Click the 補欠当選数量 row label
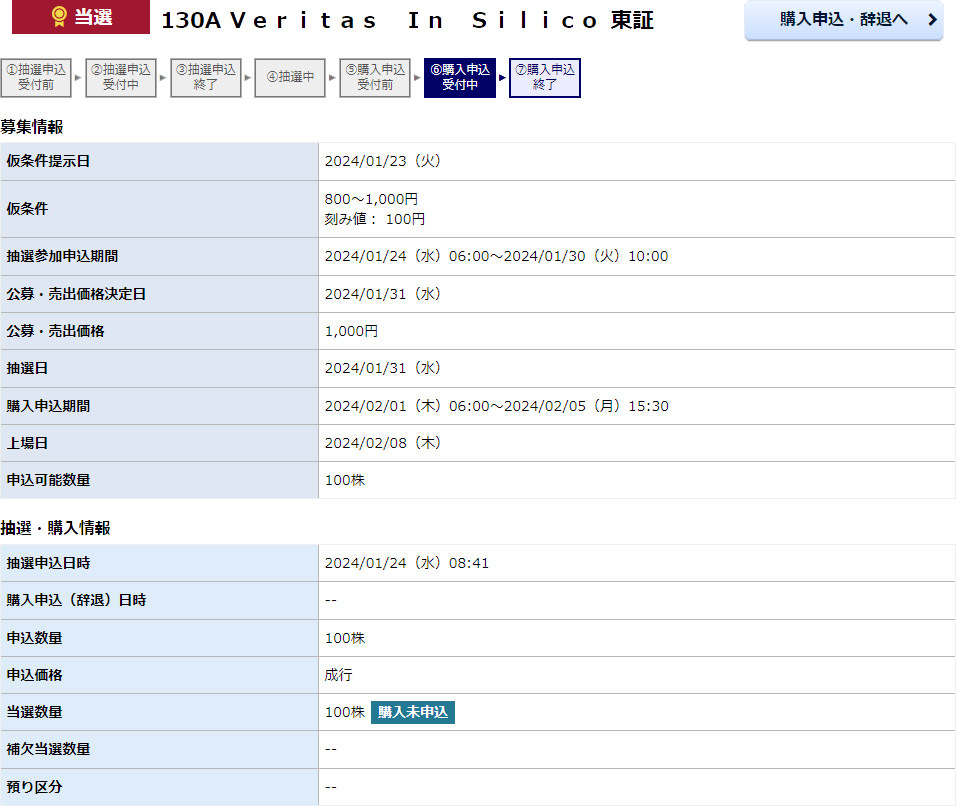This screenshot has height=806, width=956. pyautogui.click(x=48, y=749)
